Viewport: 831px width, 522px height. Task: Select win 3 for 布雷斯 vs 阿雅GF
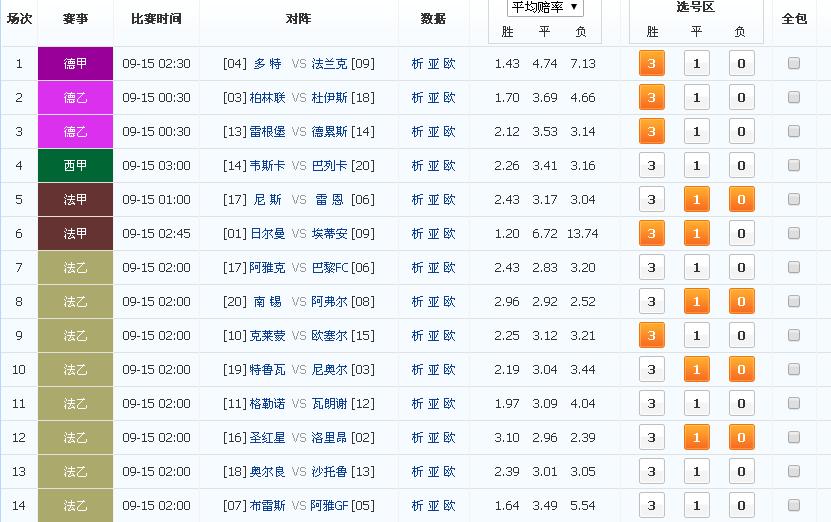(652, 506)
